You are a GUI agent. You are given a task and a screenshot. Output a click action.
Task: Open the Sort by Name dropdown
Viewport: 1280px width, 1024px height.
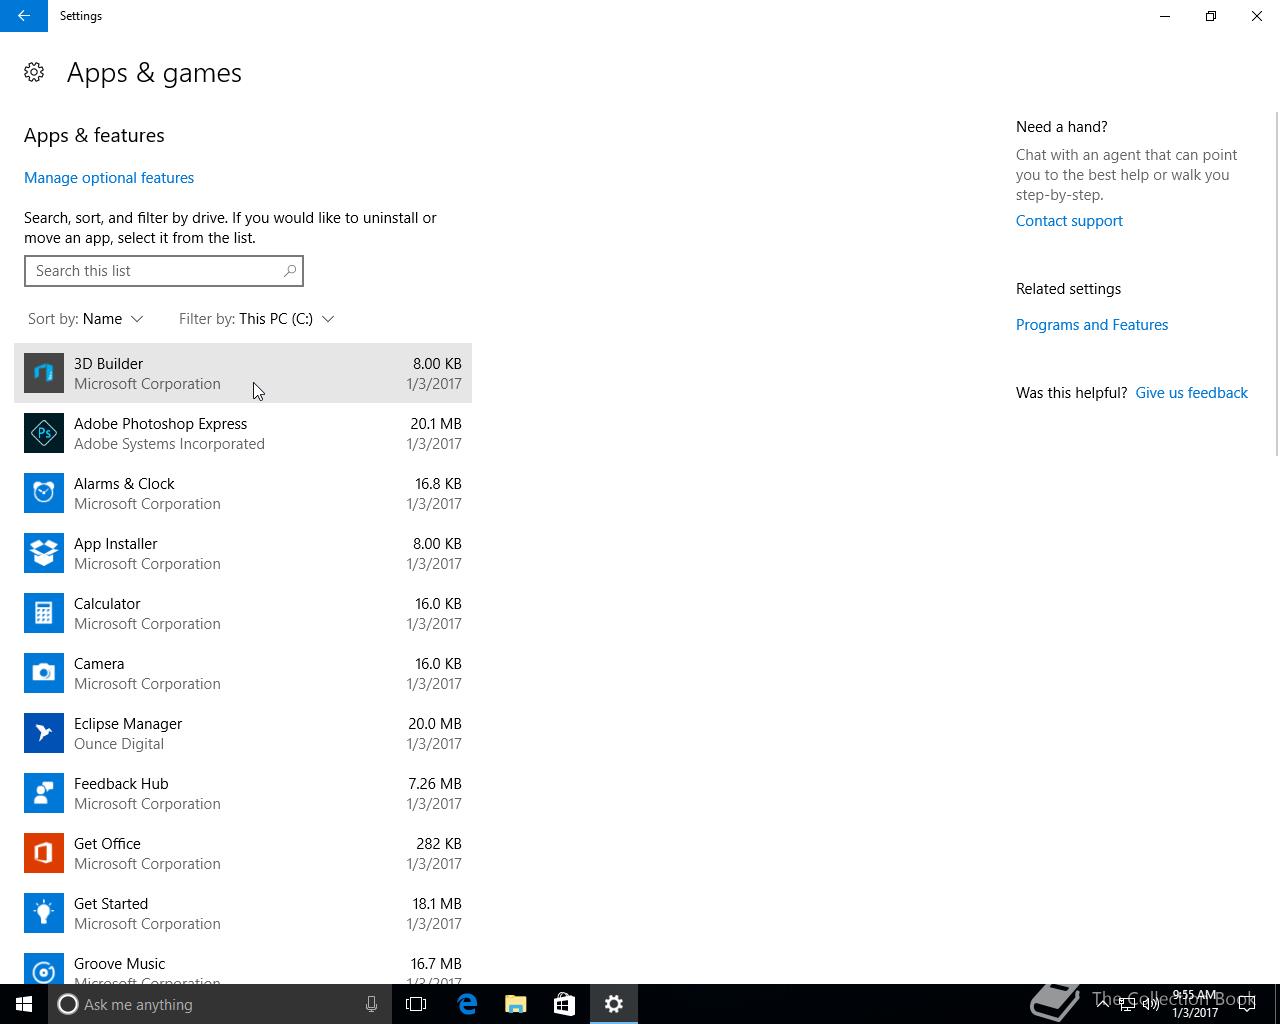[x=86, y=319]
